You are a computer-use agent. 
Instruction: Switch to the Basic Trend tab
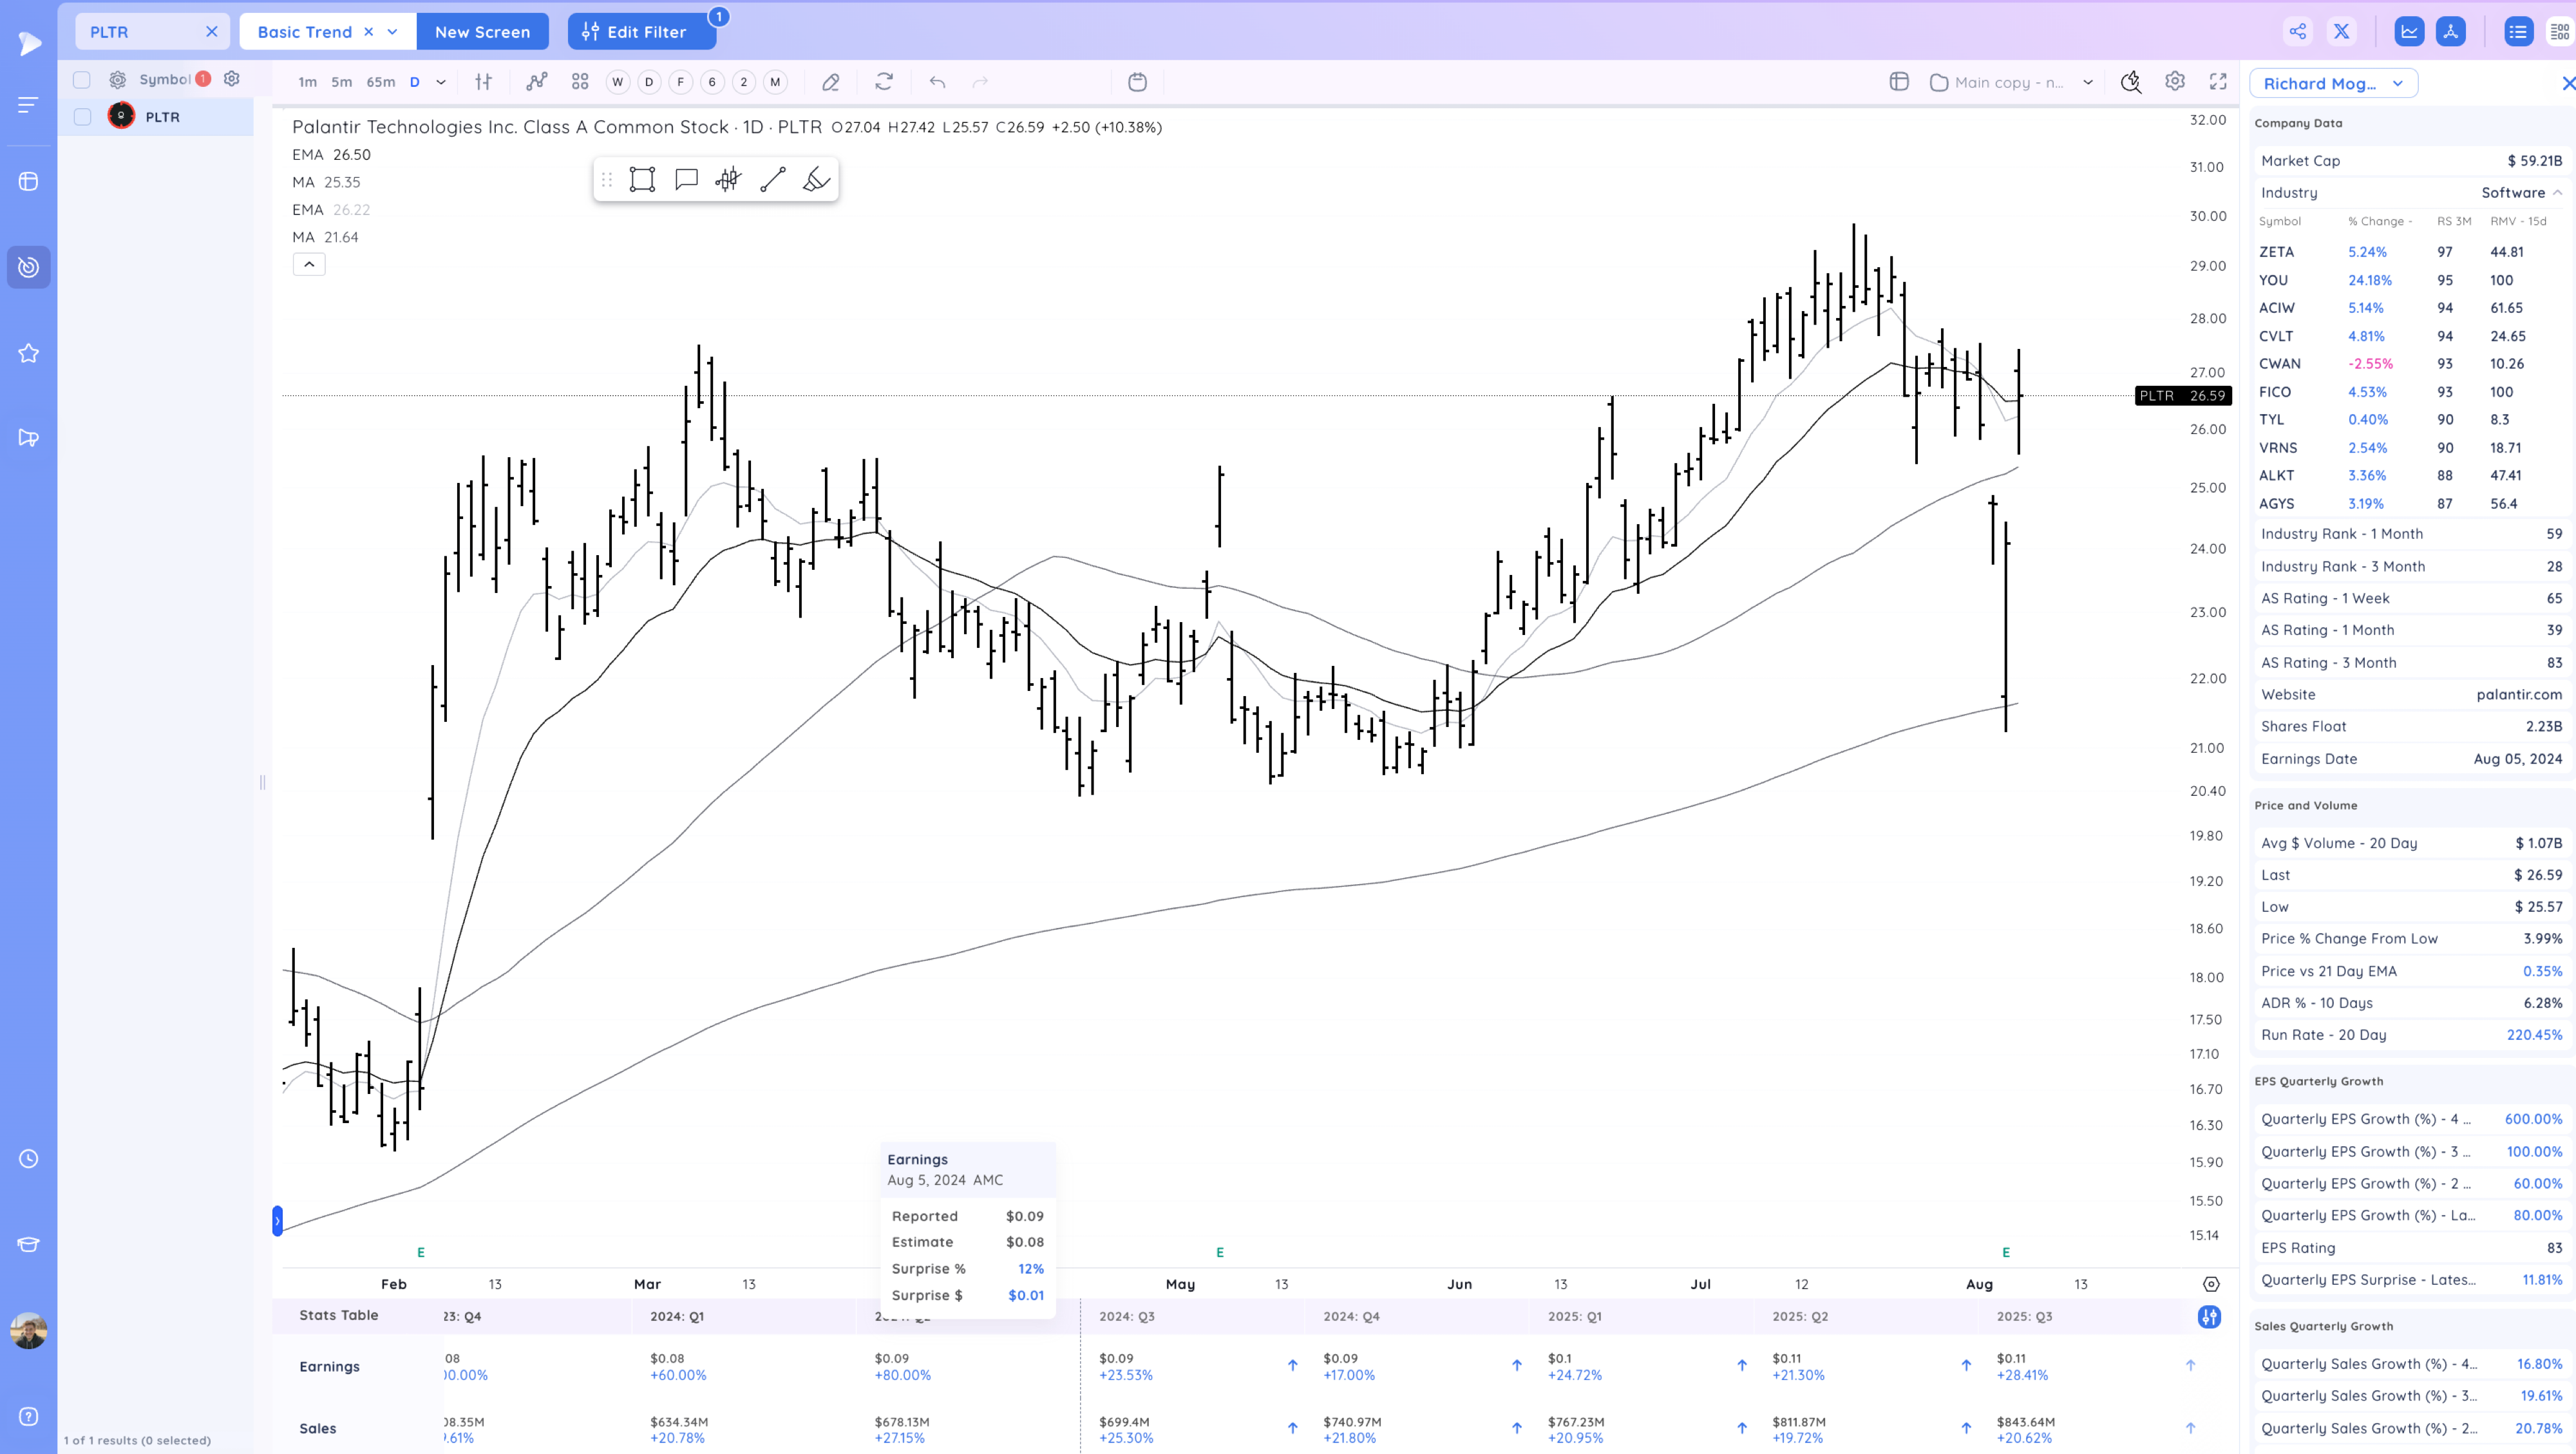(304, 32)
